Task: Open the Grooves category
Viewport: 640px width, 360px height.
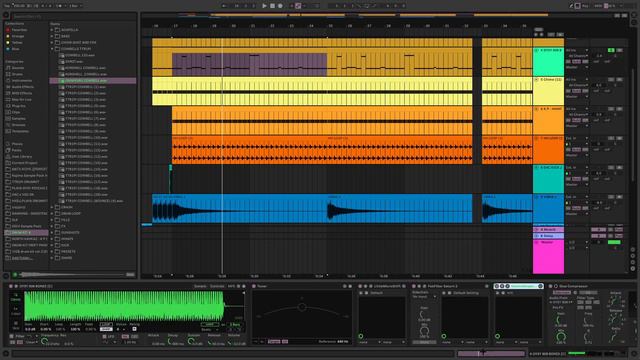Action: [x=18, y=125]
